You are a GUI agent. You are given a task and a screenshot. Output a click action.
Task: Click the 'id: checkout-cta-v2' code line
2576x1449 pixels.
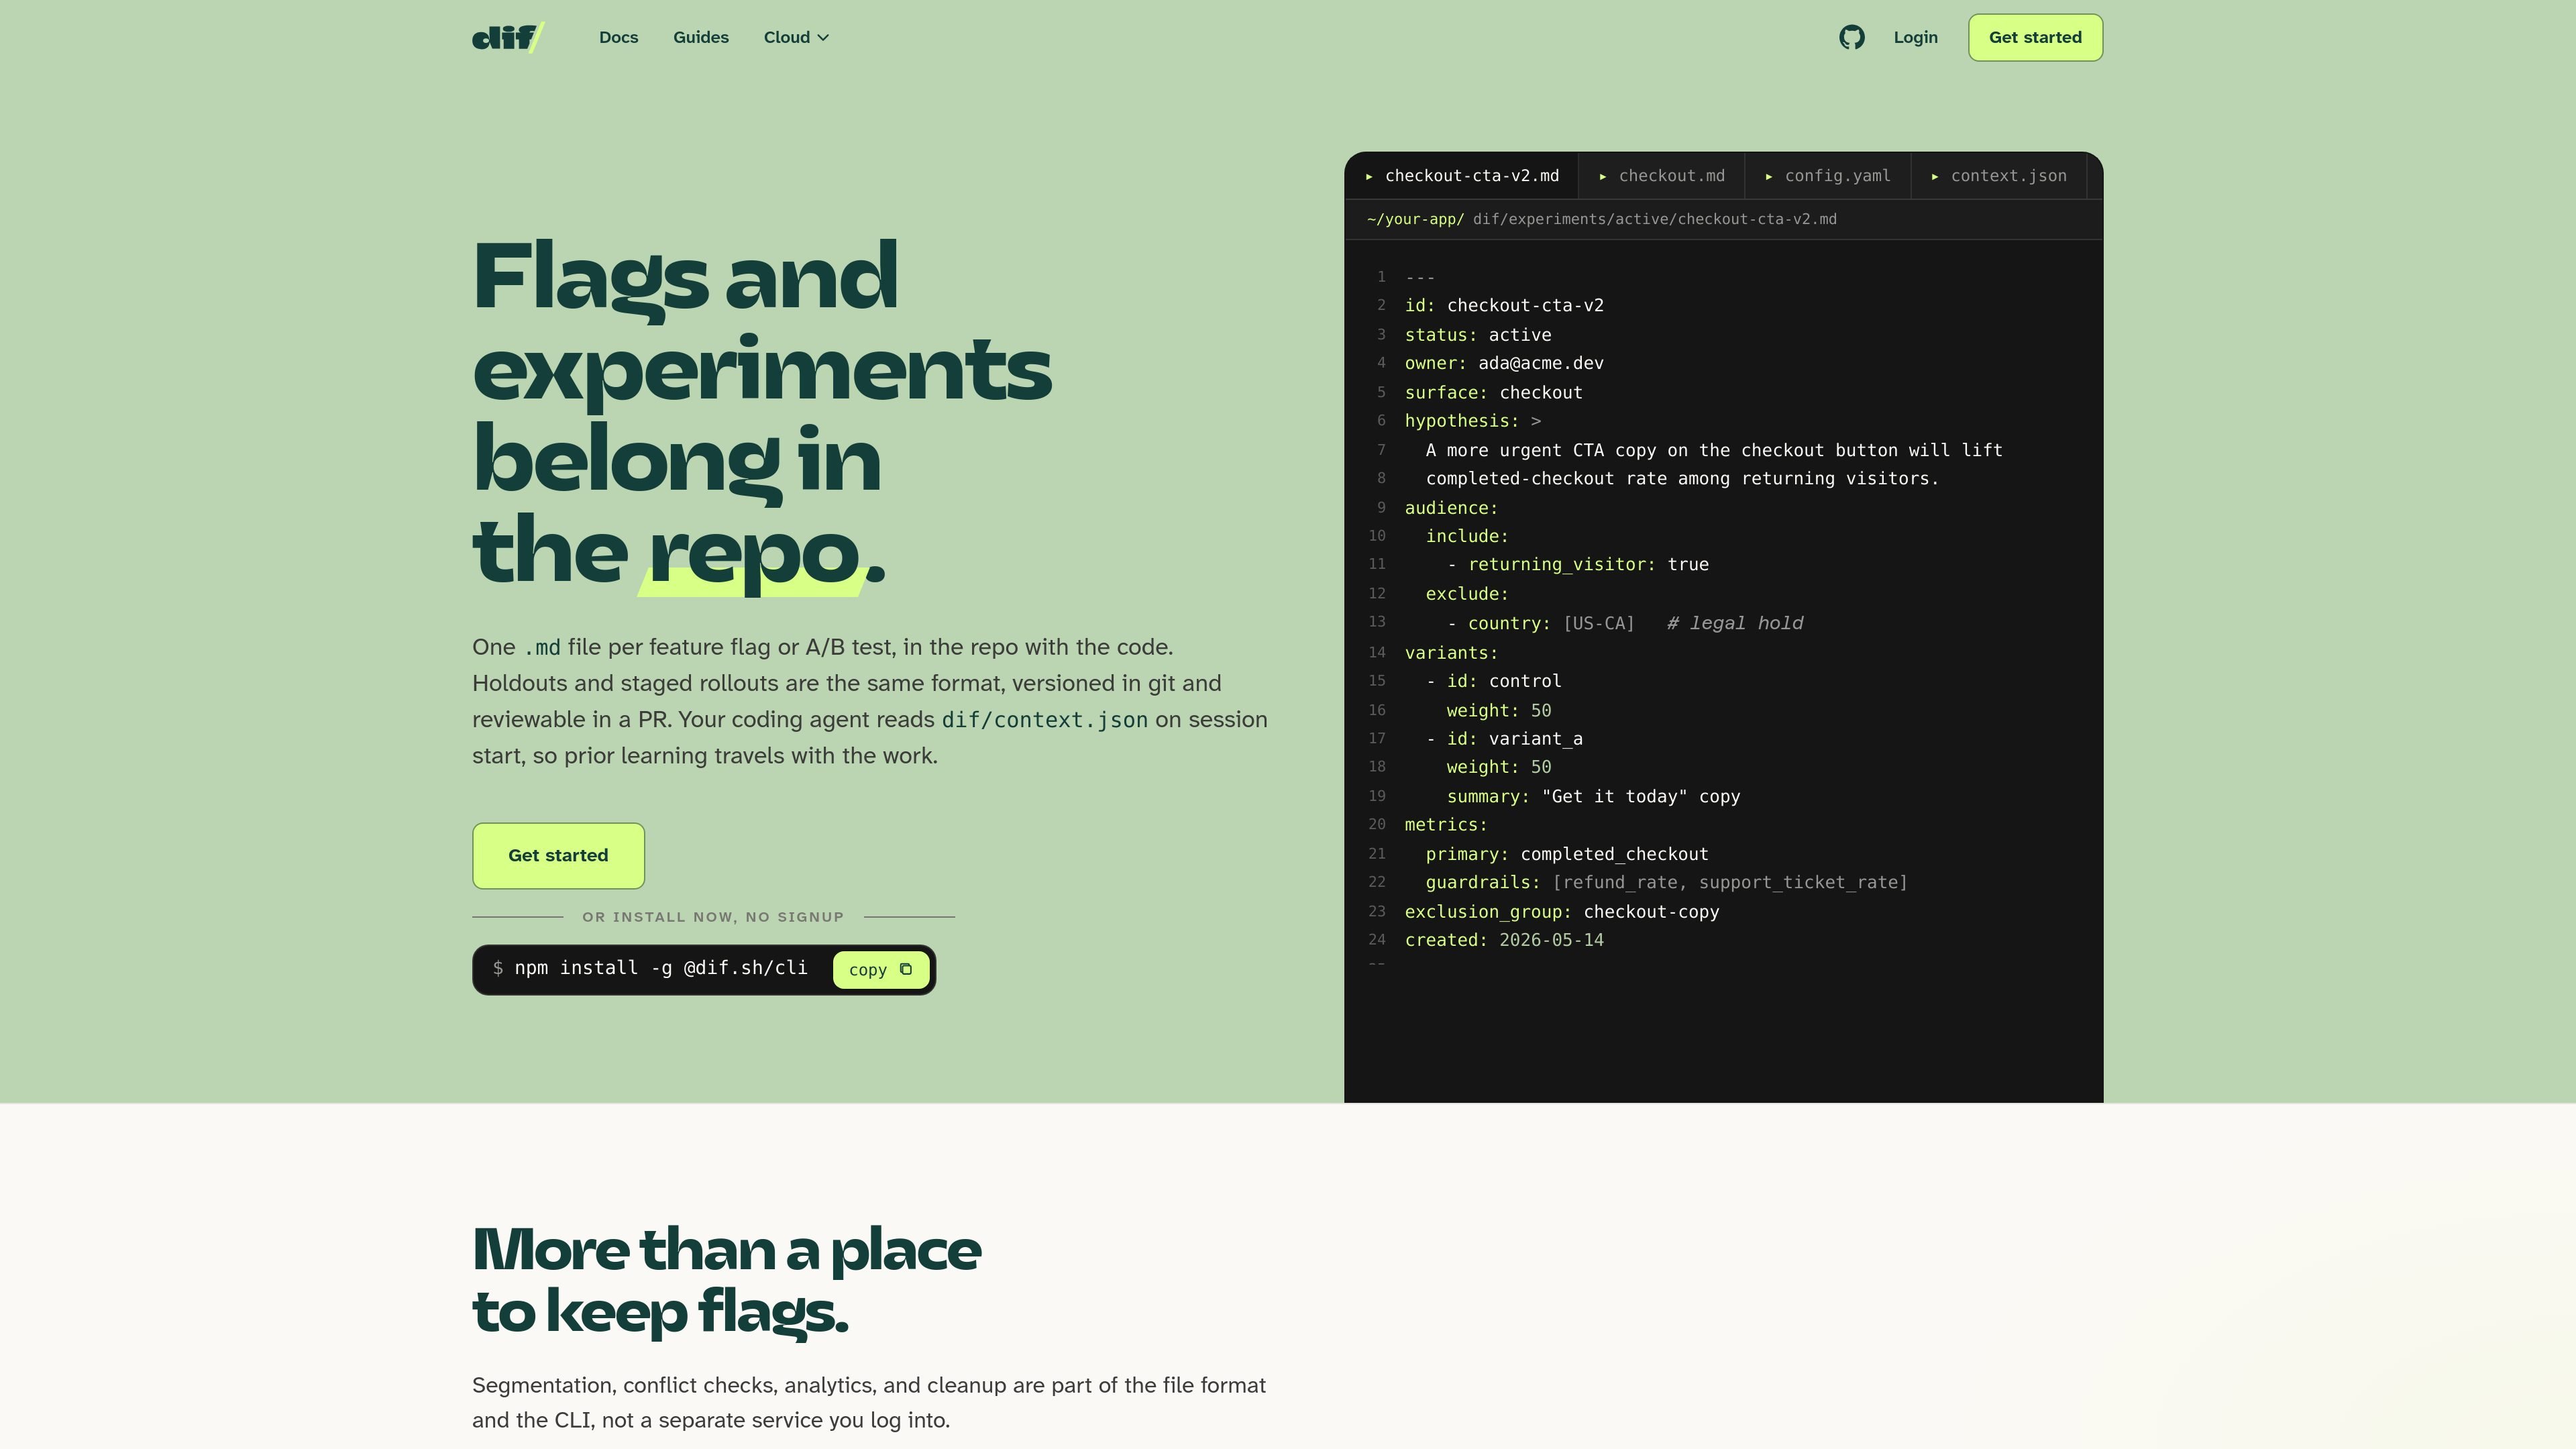1504,305
